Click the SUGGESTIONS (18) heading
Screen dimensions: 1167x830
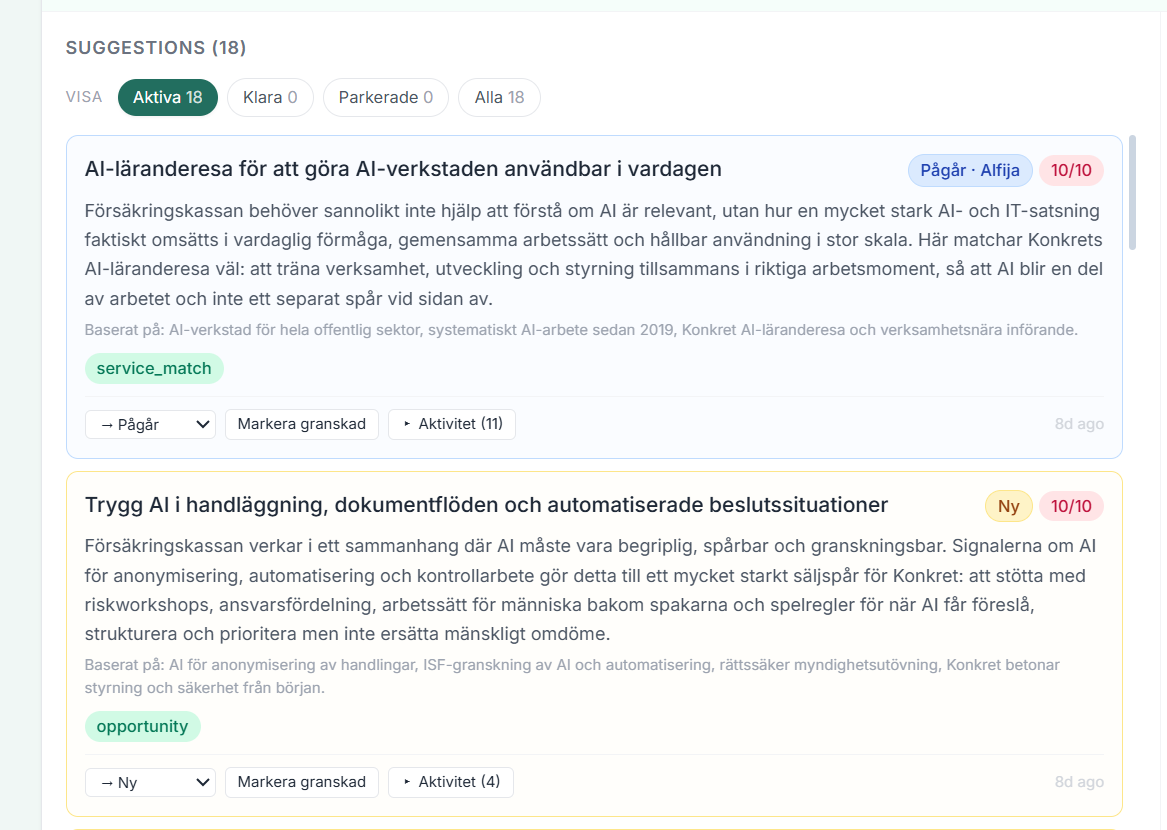pos(156,48)
